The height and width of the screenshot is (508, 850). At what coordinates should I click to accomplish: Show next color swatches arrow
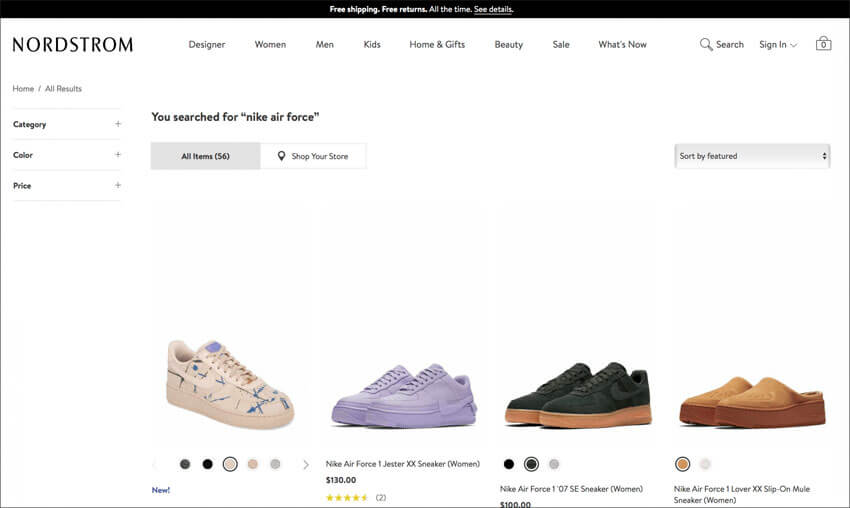[x=306, y=465]
